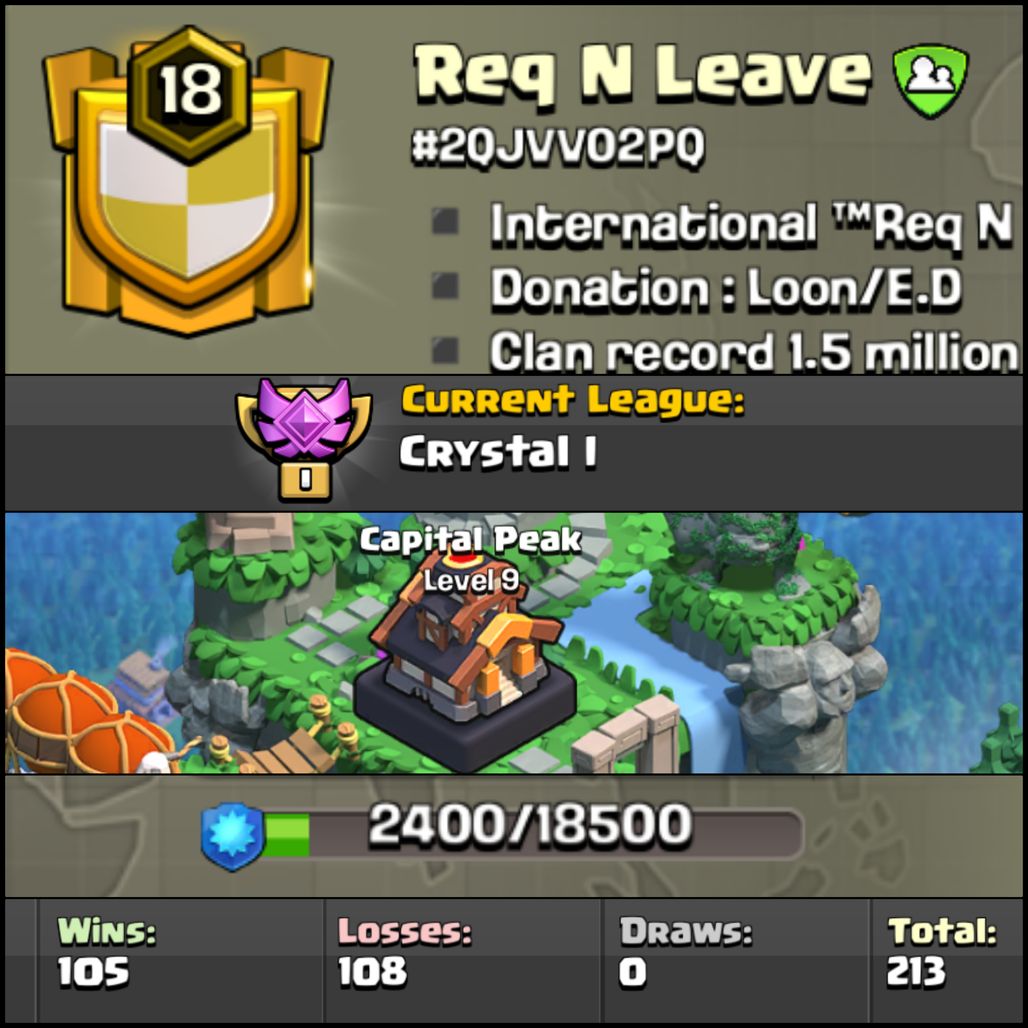Click the Total 213 stat
Screen dimensions: 1028x1028
(941, 951)
